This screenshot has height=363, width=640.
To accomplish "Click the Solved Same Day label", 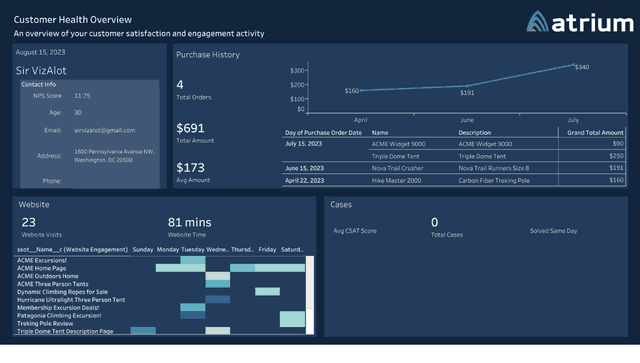I will pyautogui.click(x=553, y=231).
